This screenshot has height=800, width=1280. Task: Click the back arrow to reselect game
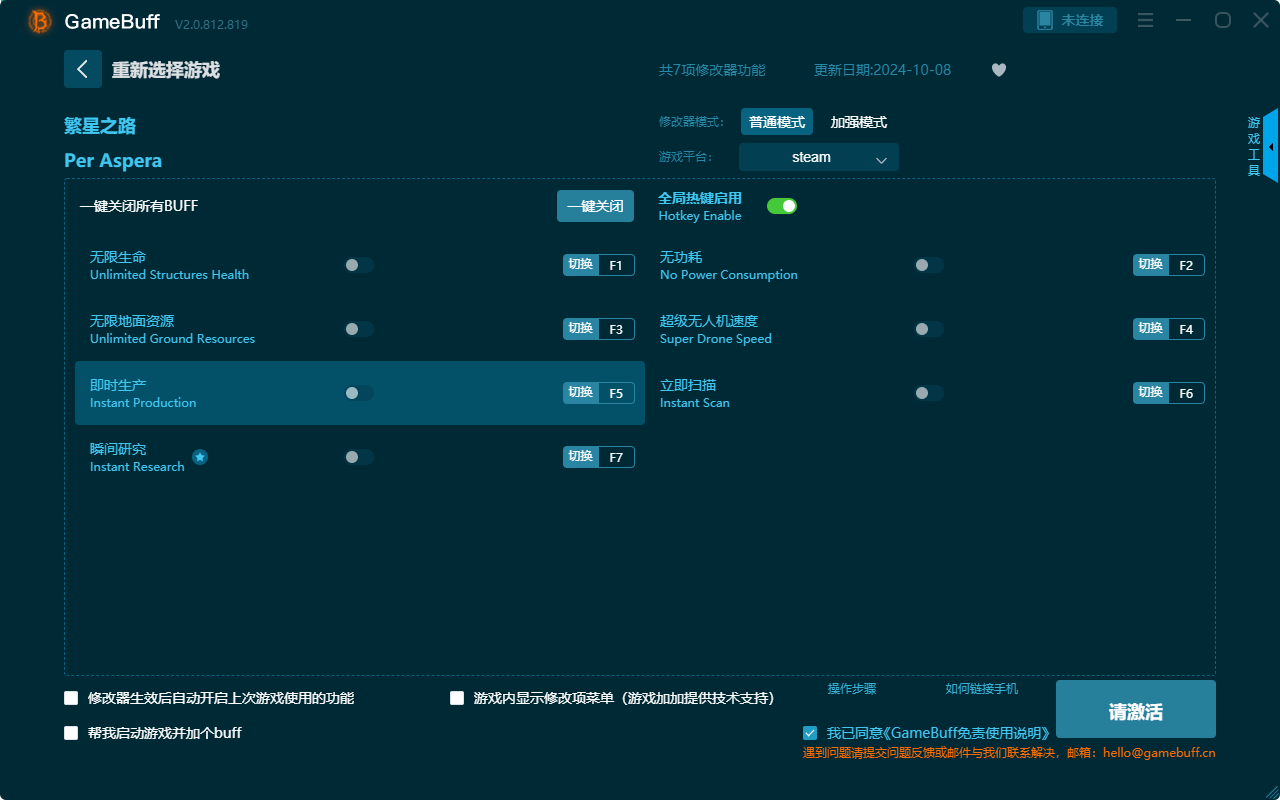[83, 69]
